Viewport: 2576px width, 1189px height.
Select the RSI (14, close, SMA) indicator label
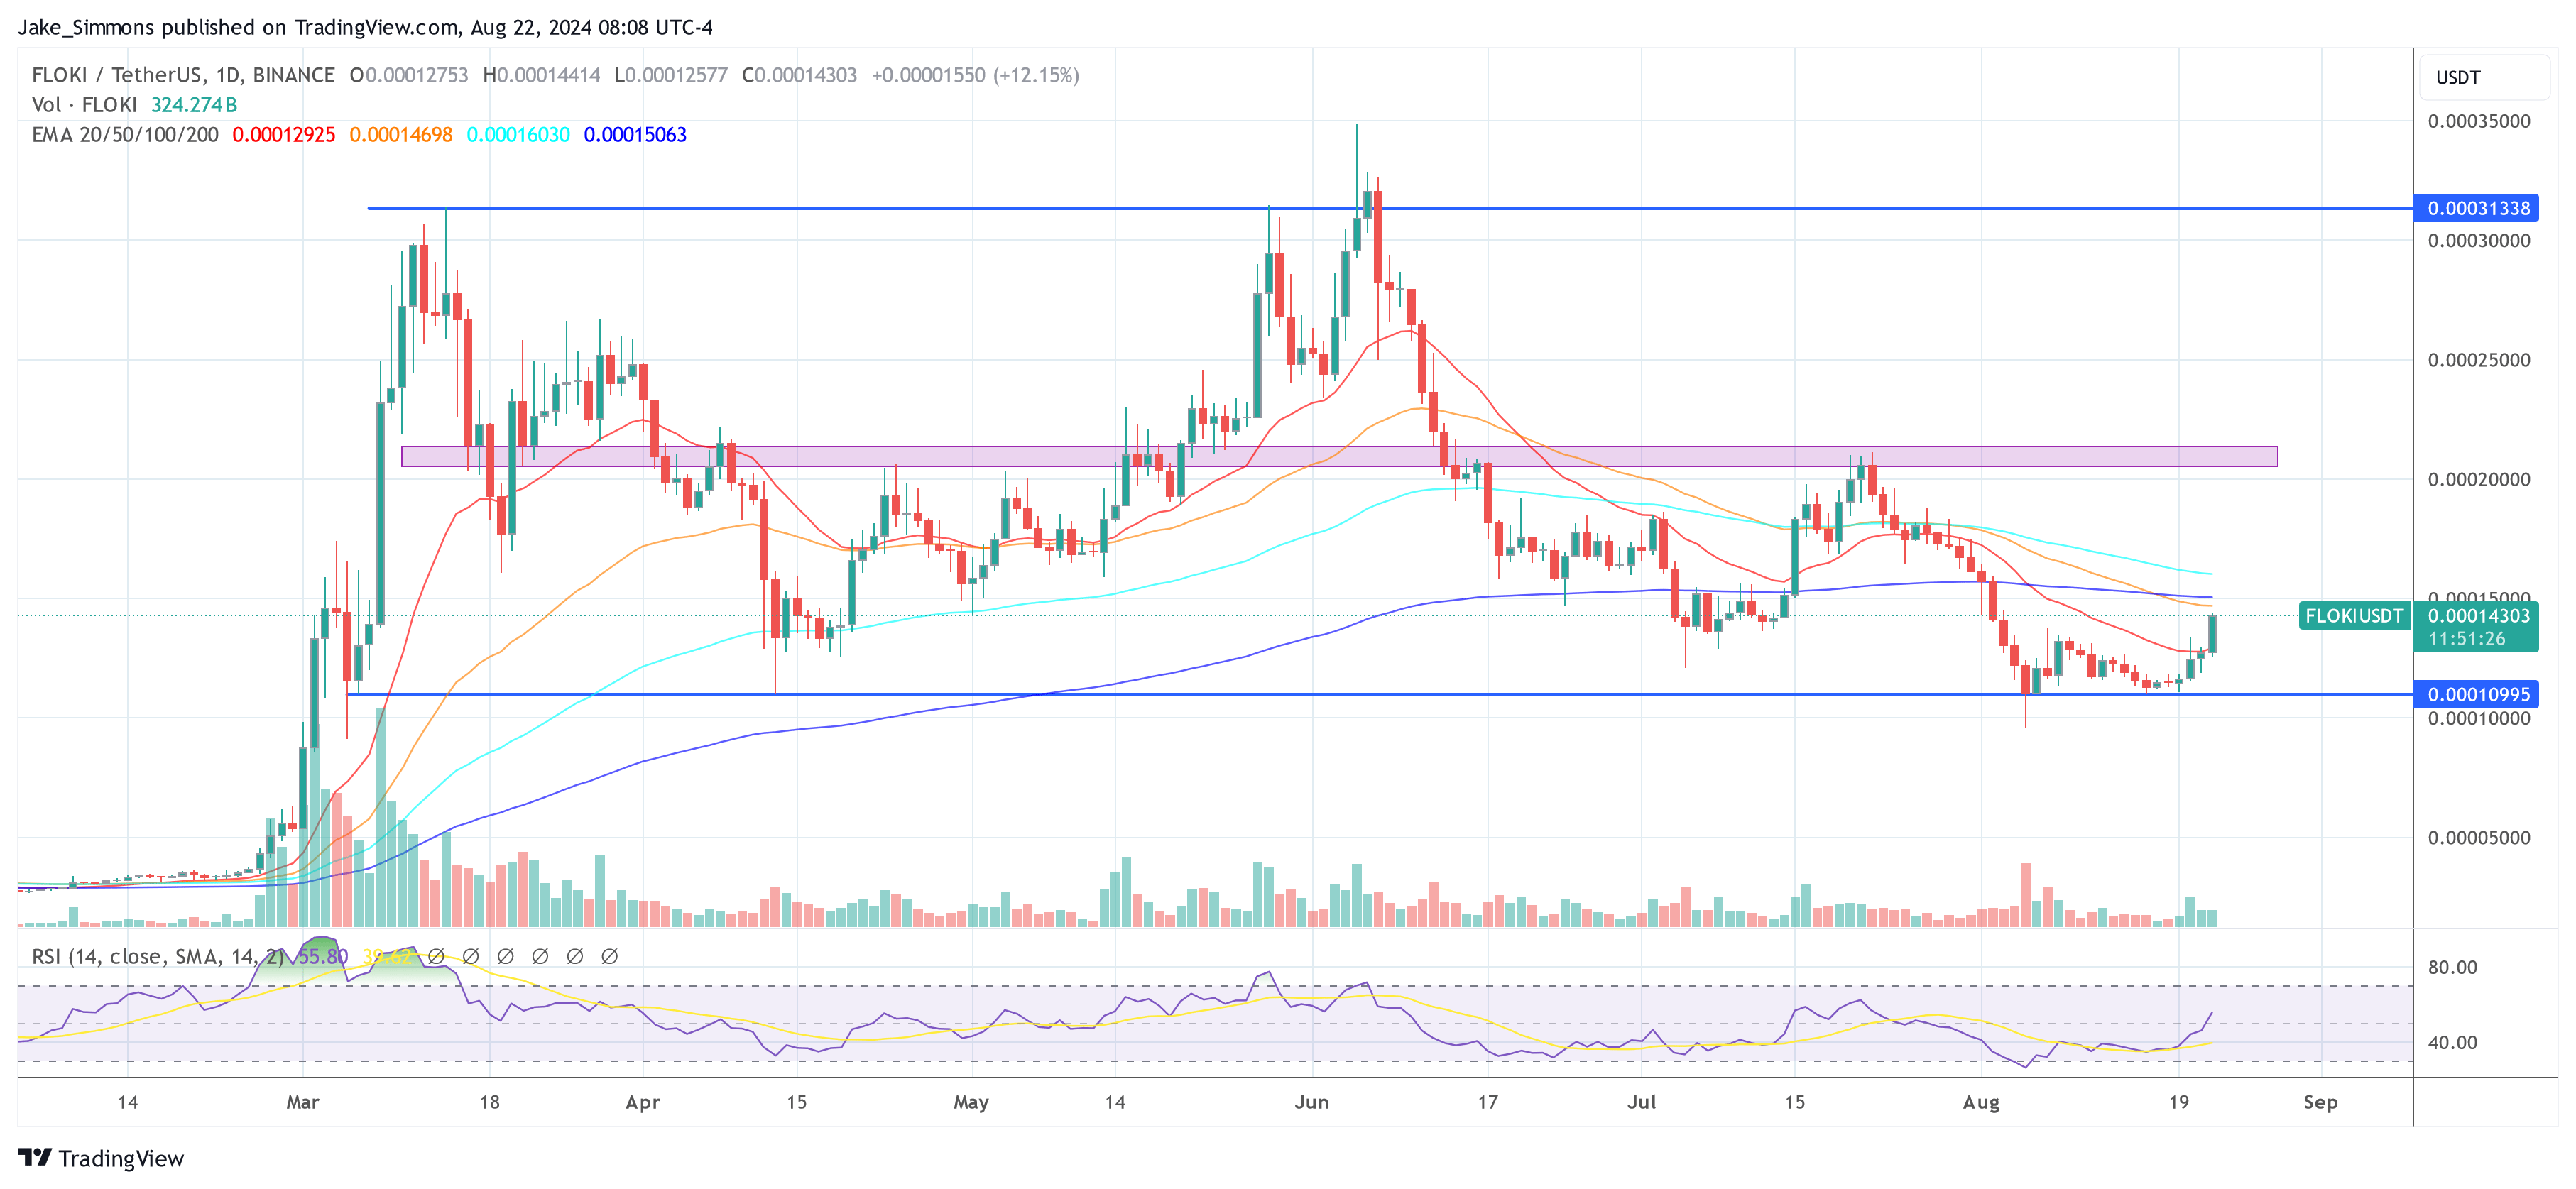[x=157, y=957]
